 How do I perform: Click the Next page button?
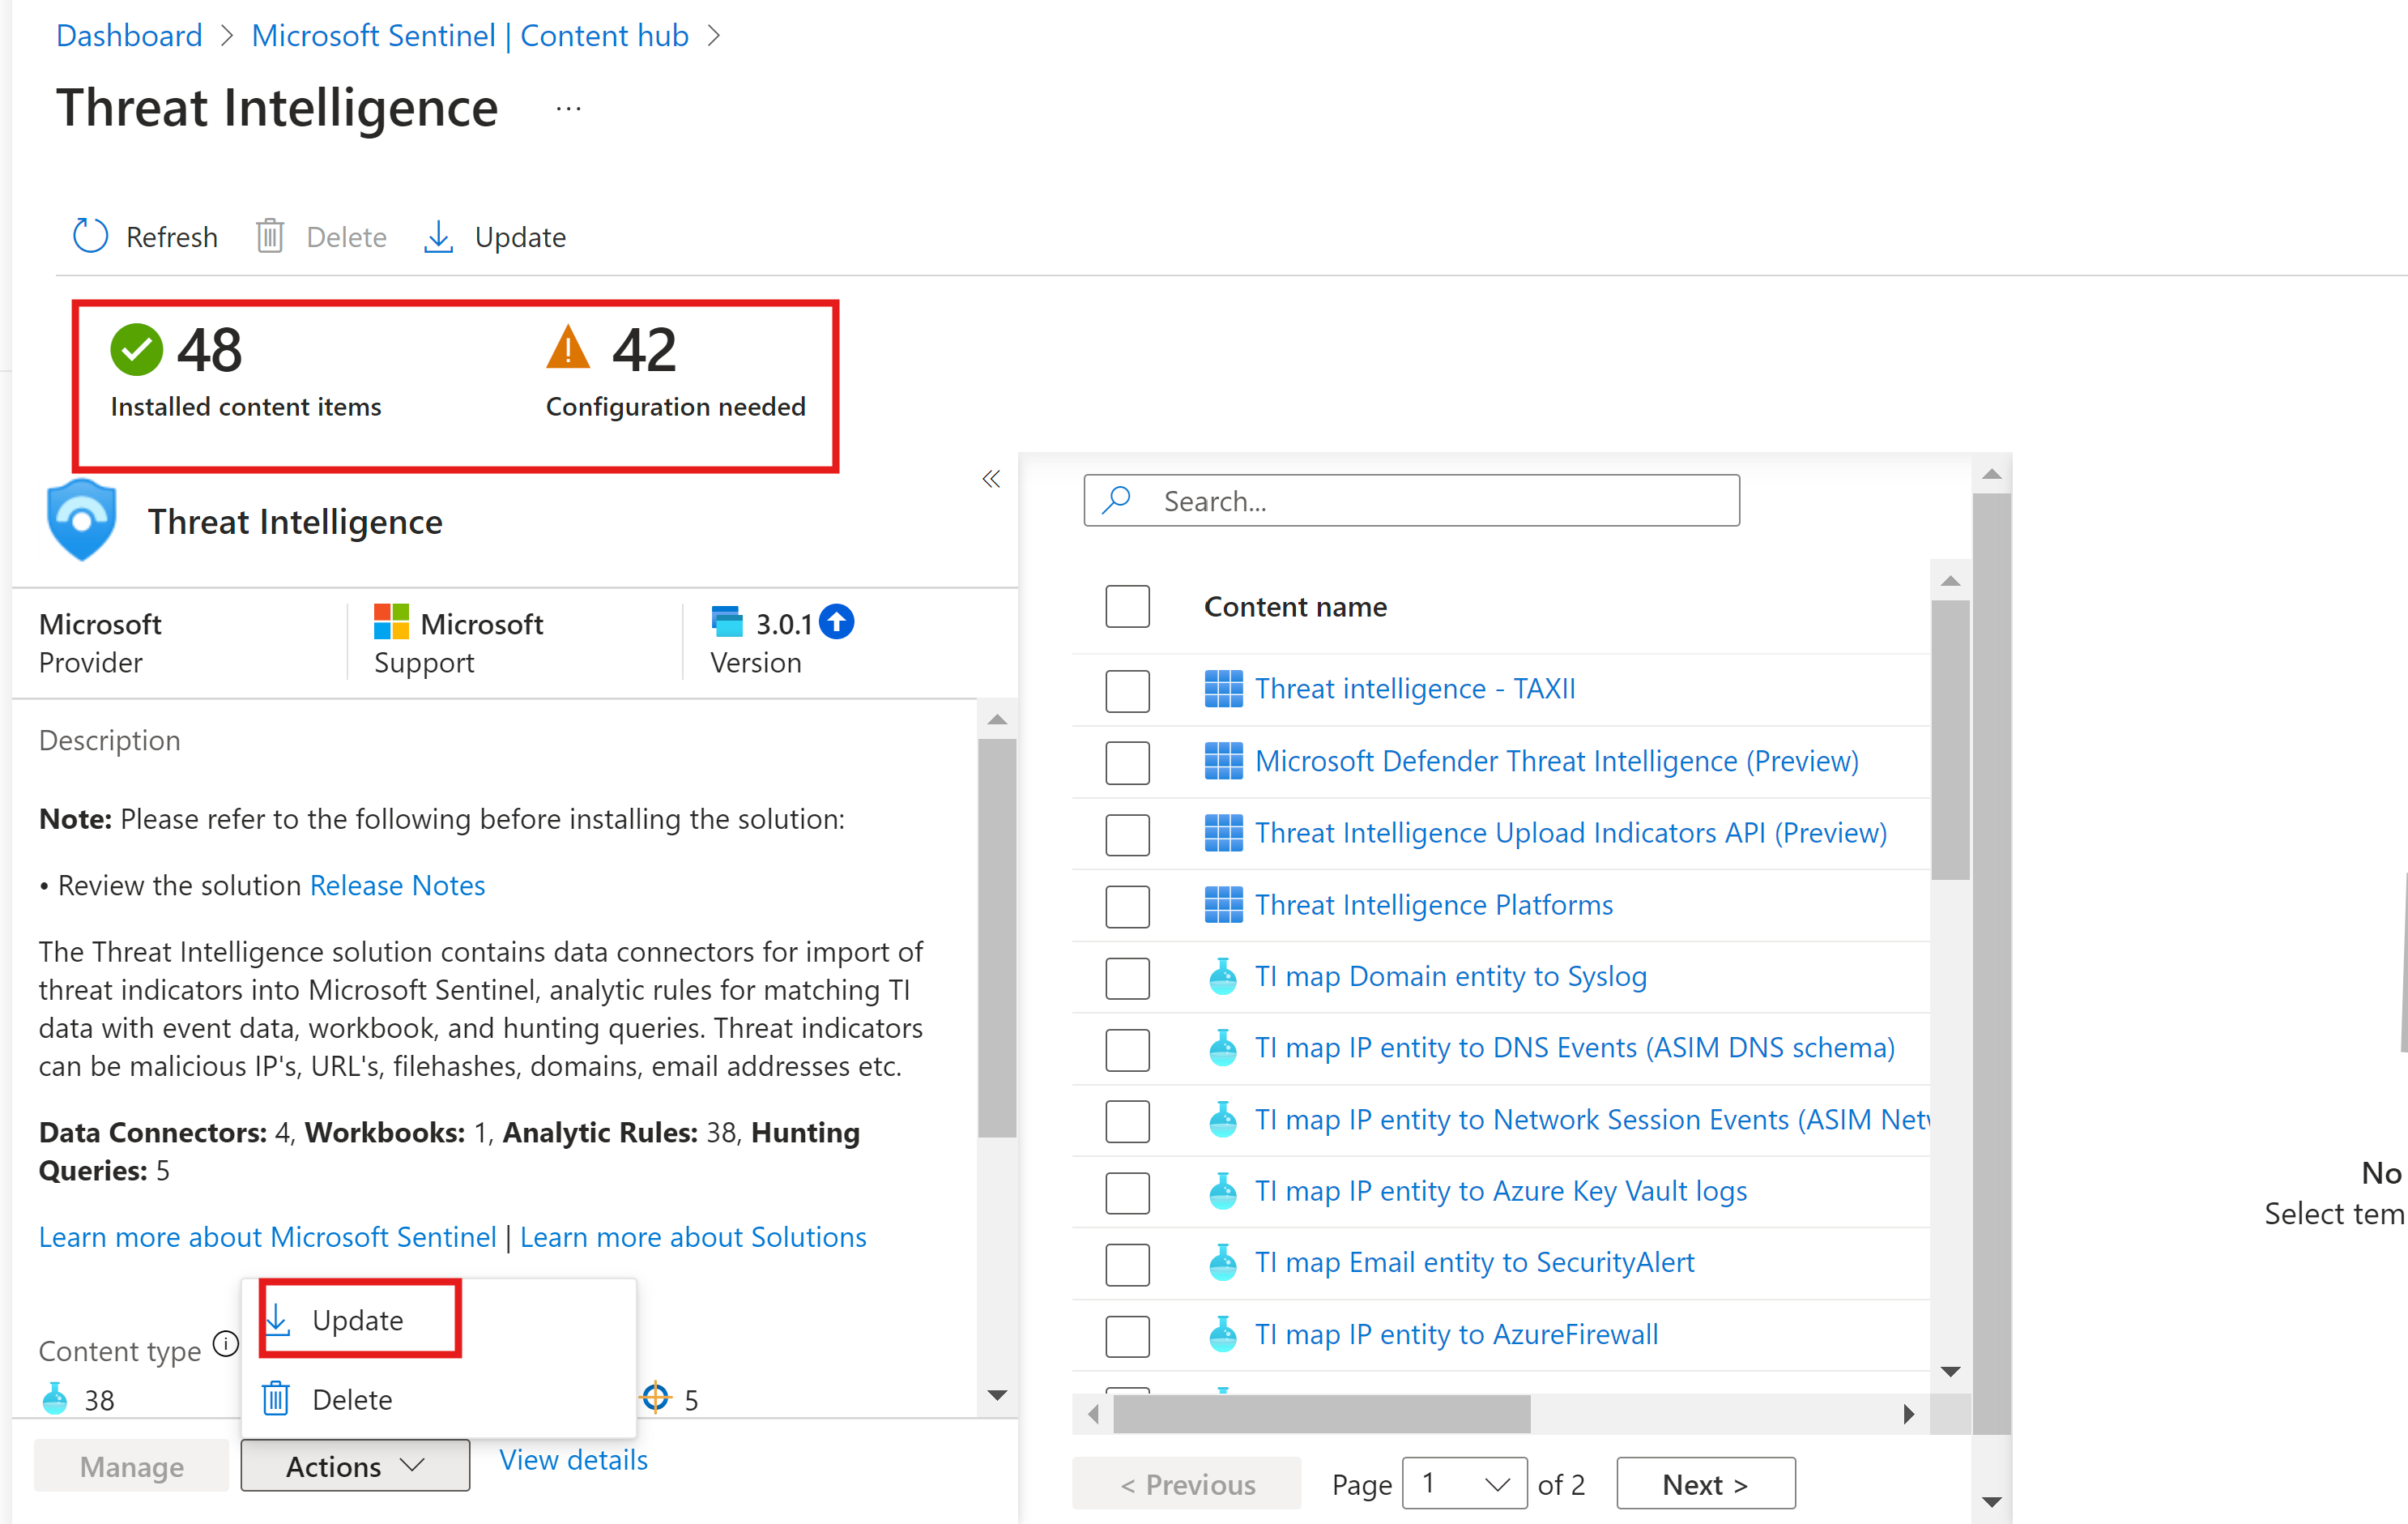click(1705, 1484)
